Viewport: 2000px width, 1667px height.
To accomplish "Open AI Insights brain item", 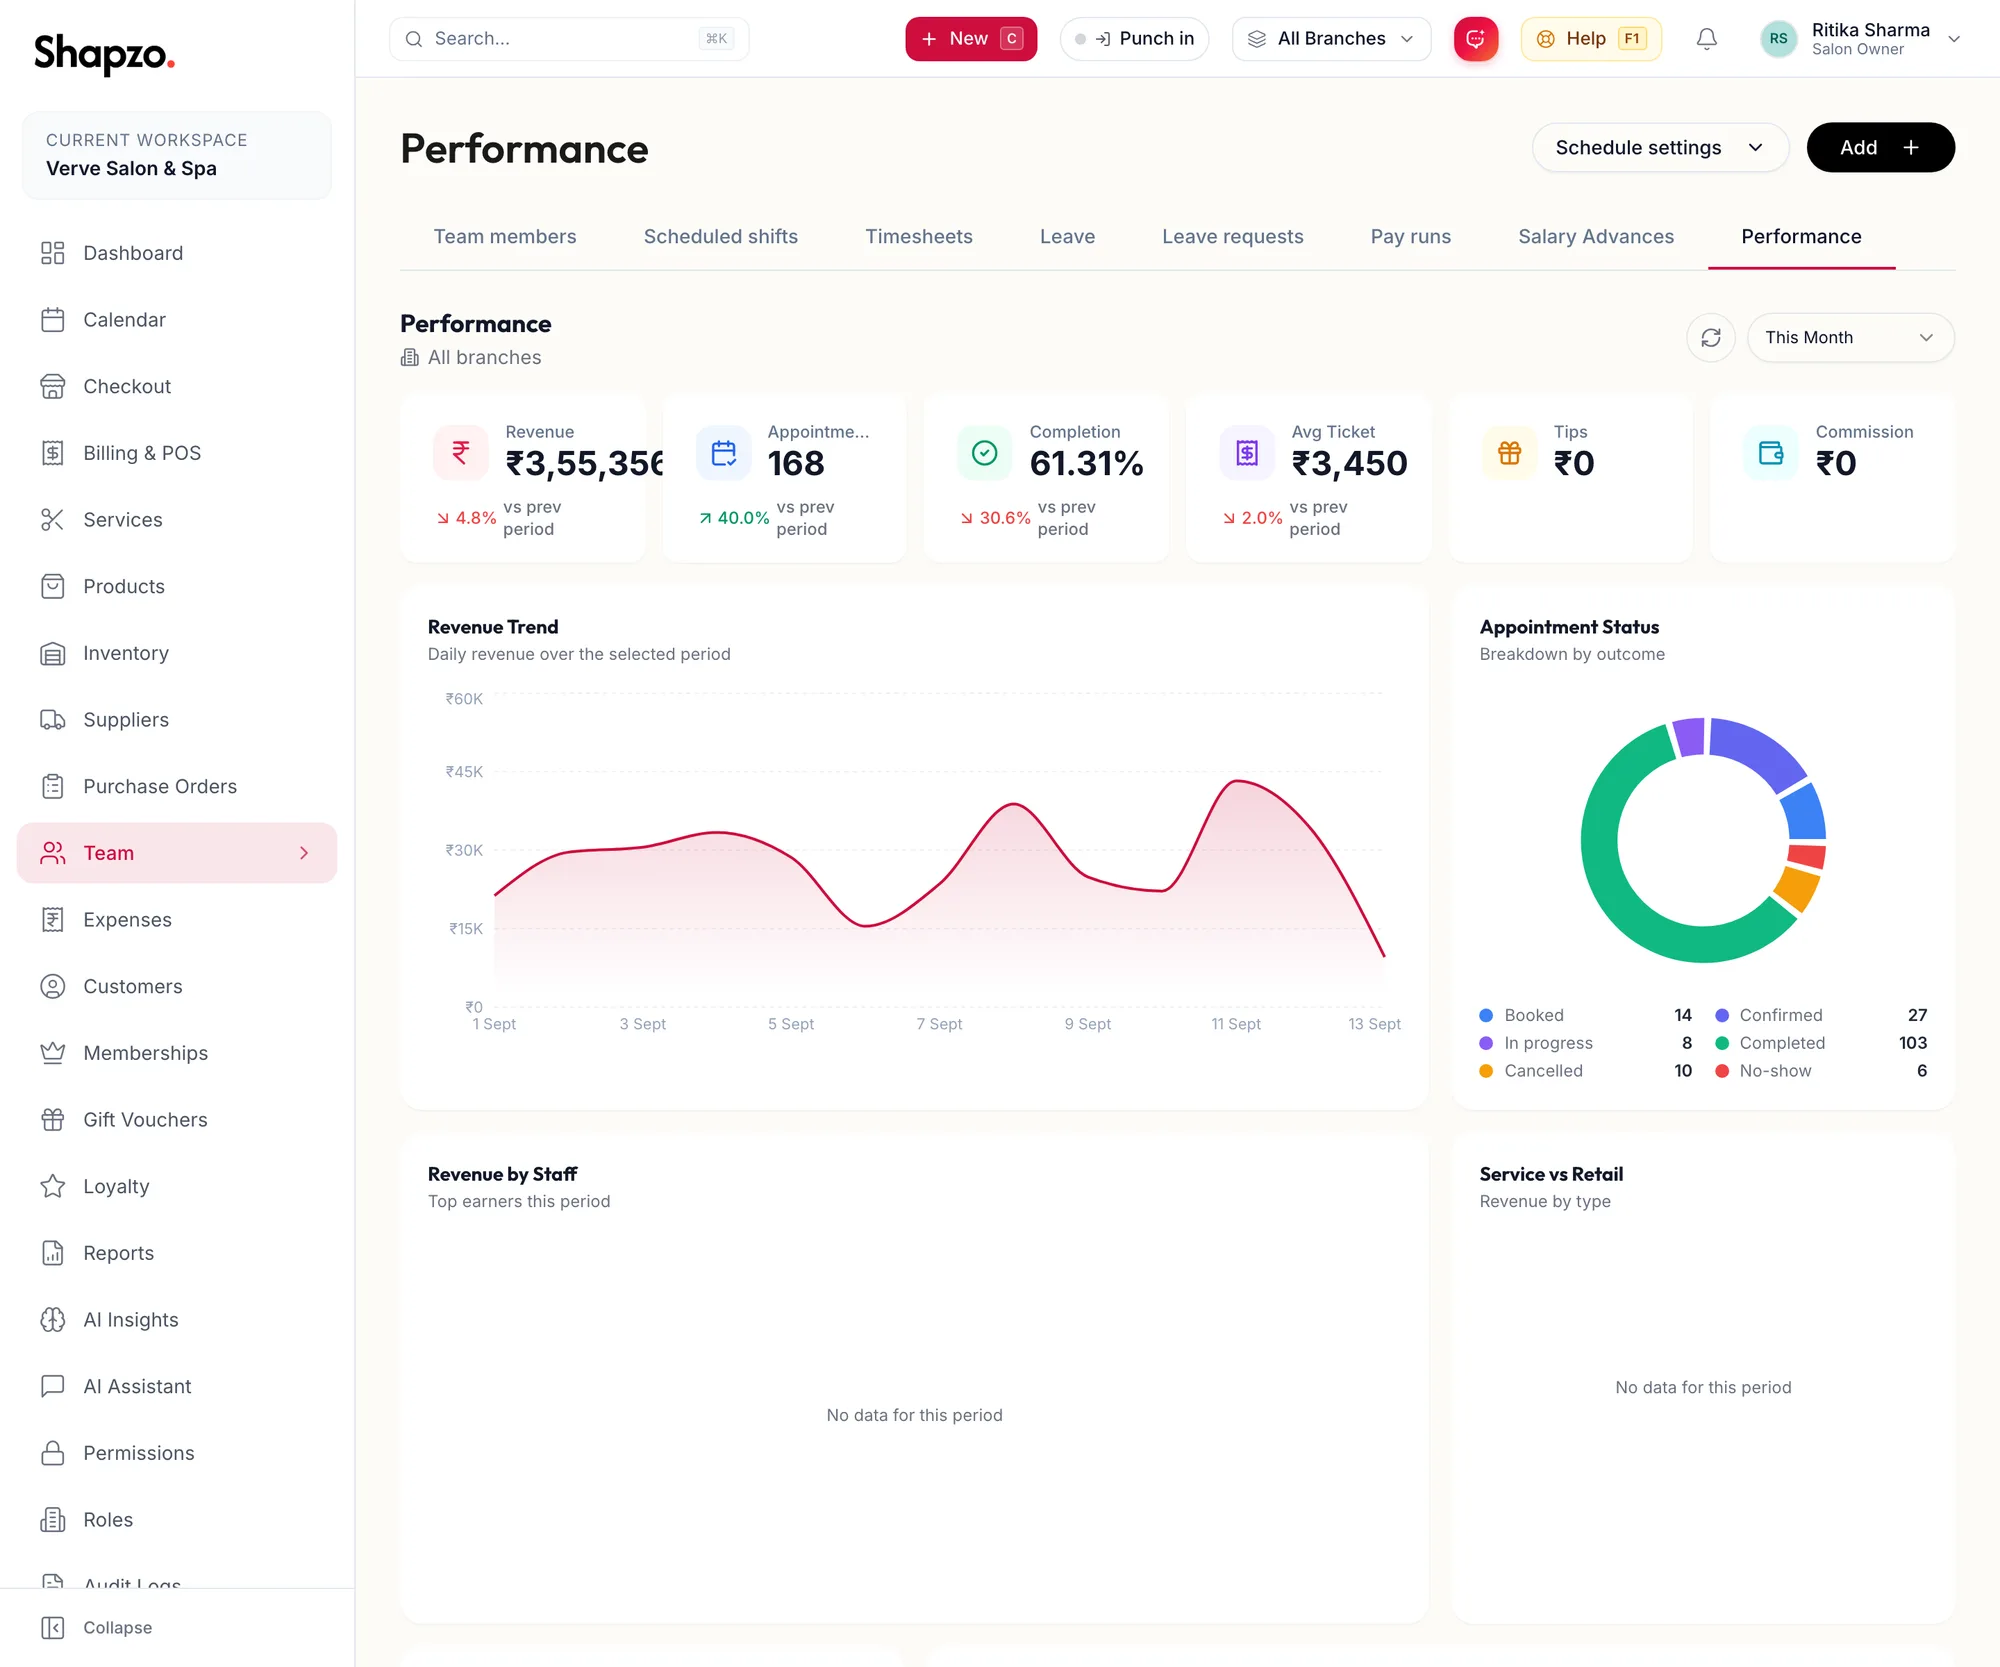I will click(177, 1320).
